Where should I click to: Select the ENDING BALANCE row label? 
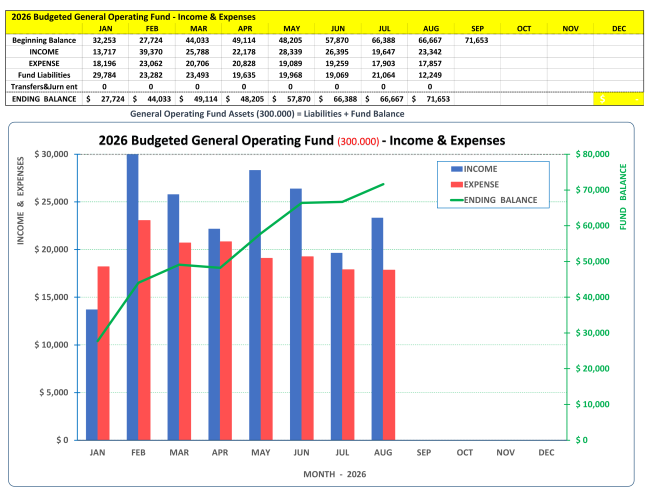(44, 99)
